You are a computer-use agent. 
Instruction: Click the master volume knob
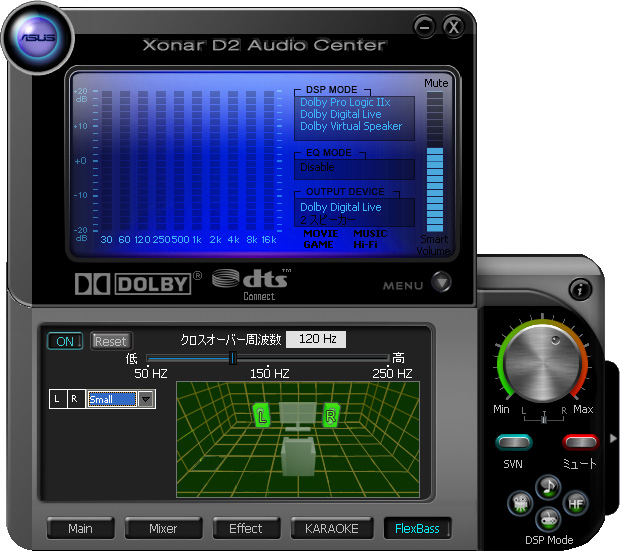[x=542, y=362]
